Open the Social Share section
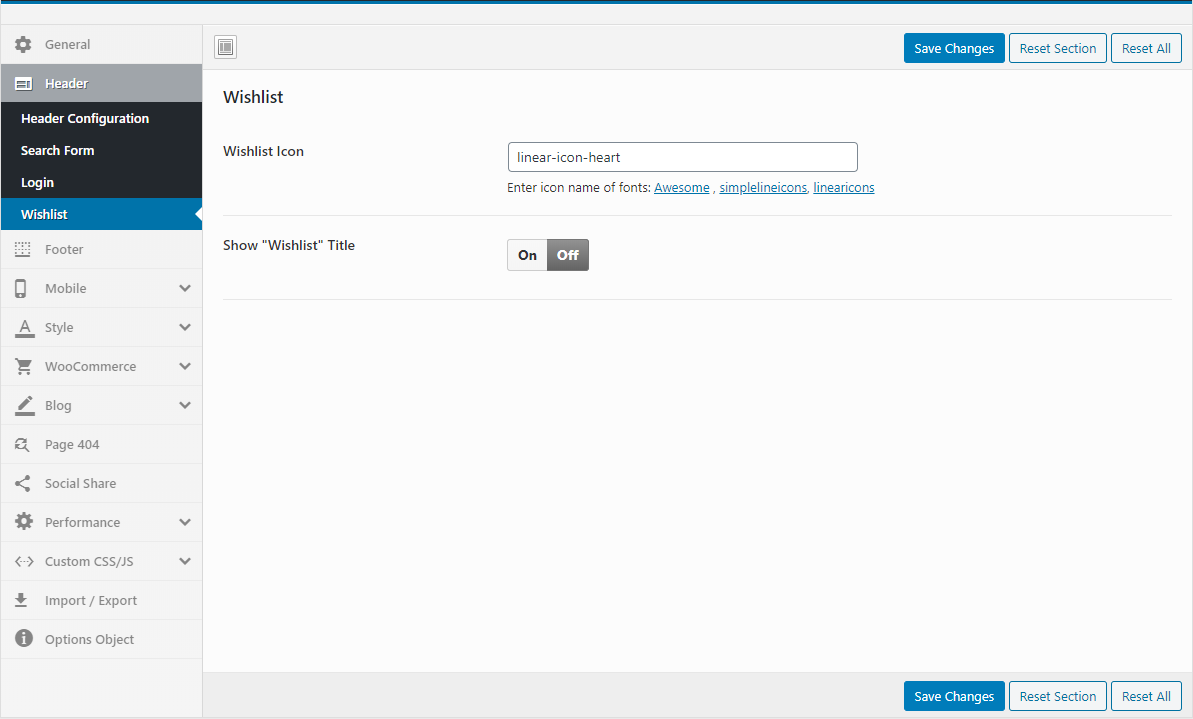Screen dimensions: 1193x719 101,483
